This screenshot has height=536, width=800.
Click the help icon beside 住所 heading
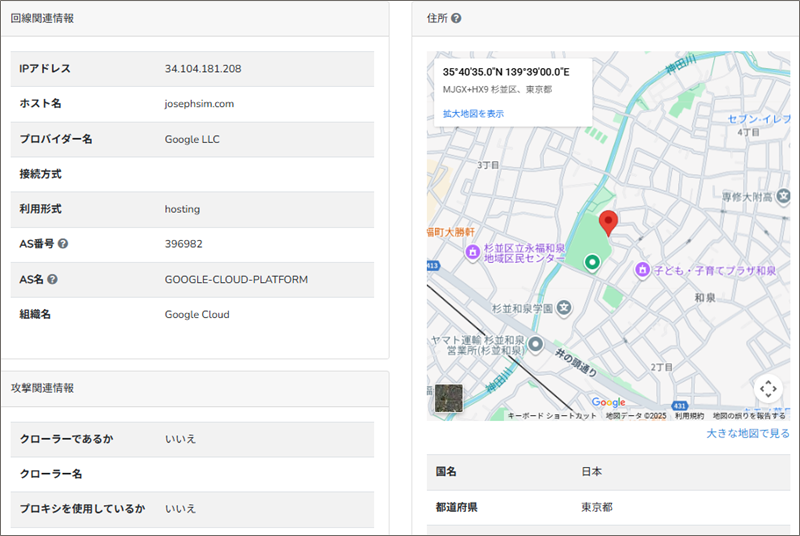click(x=456, y=18)
